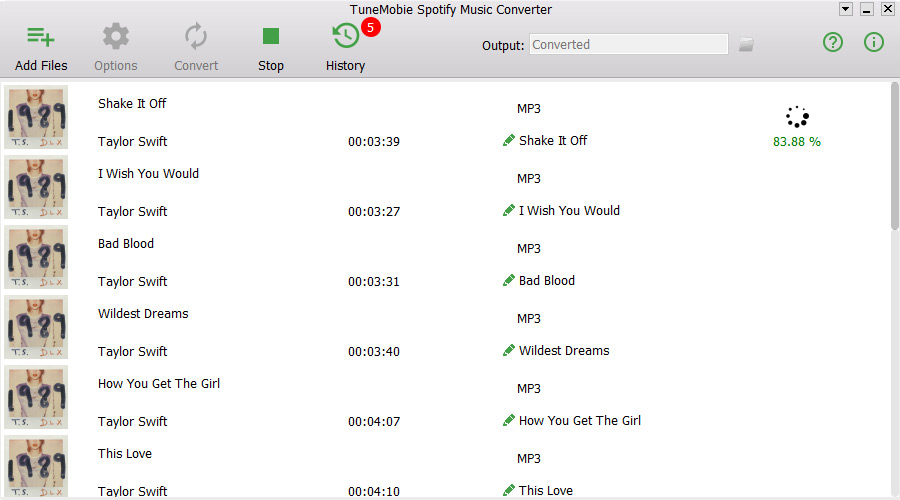The image size is (900, 500).
Task: Click the Wildest Dreams song title
Action: (143, 313)
